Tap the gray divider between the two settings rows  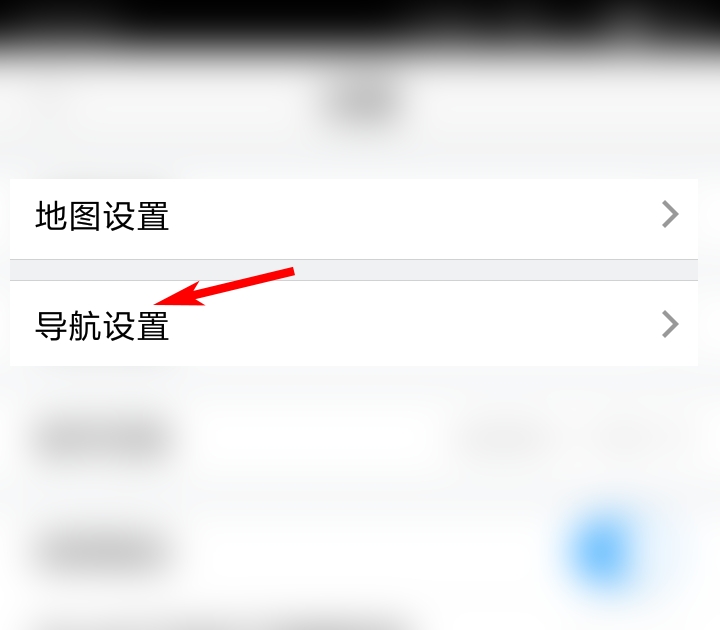[354, 270]
